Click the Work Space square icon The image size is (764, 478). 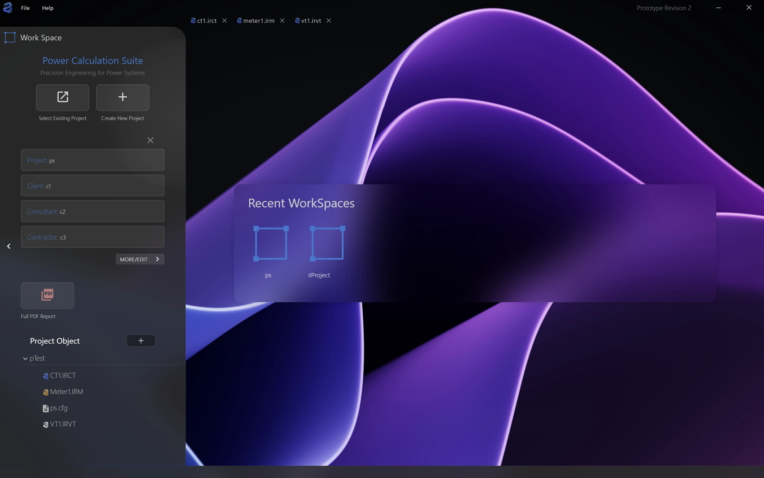point(10,38)
